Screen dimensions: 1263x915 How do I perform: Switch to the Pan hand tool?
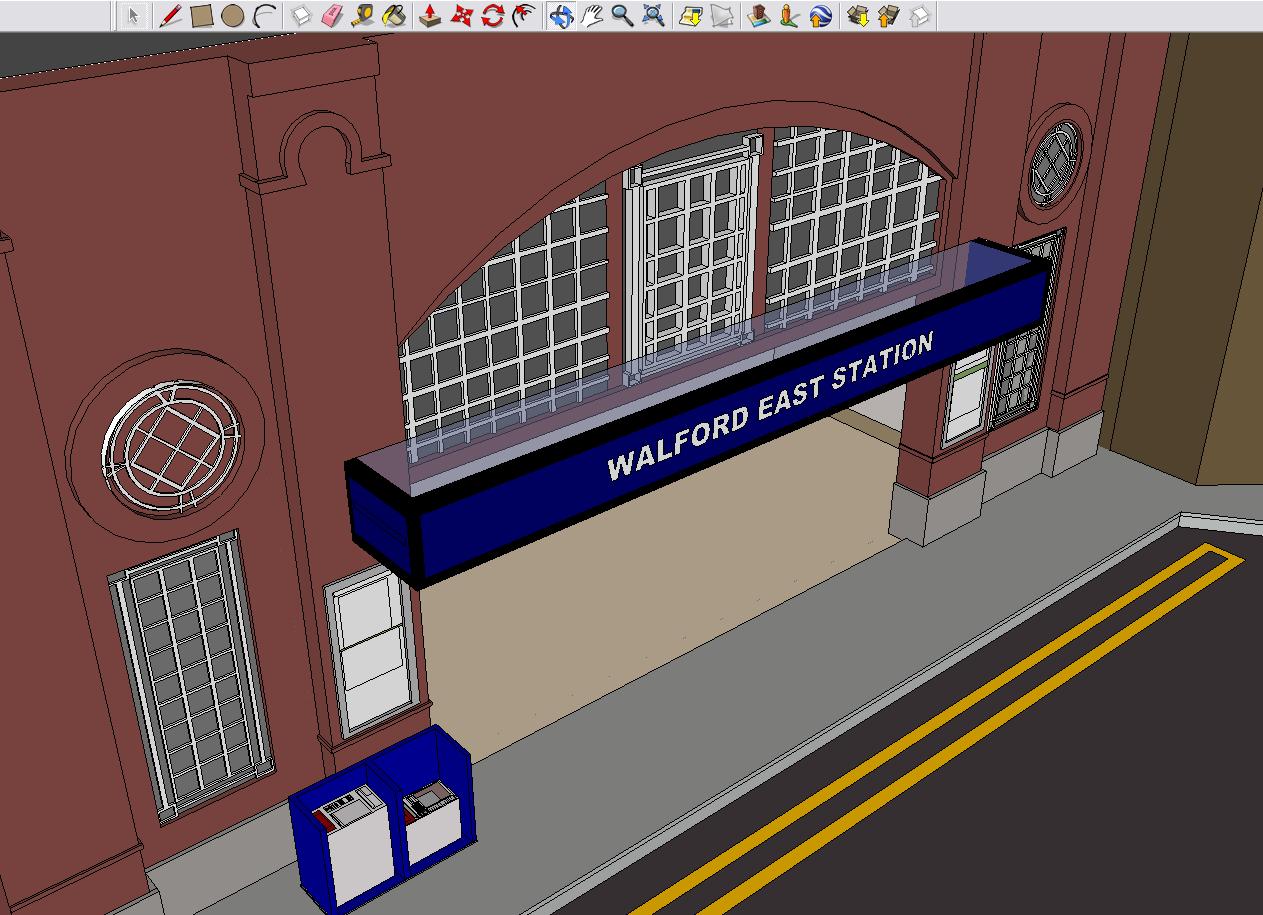(592, 16)
